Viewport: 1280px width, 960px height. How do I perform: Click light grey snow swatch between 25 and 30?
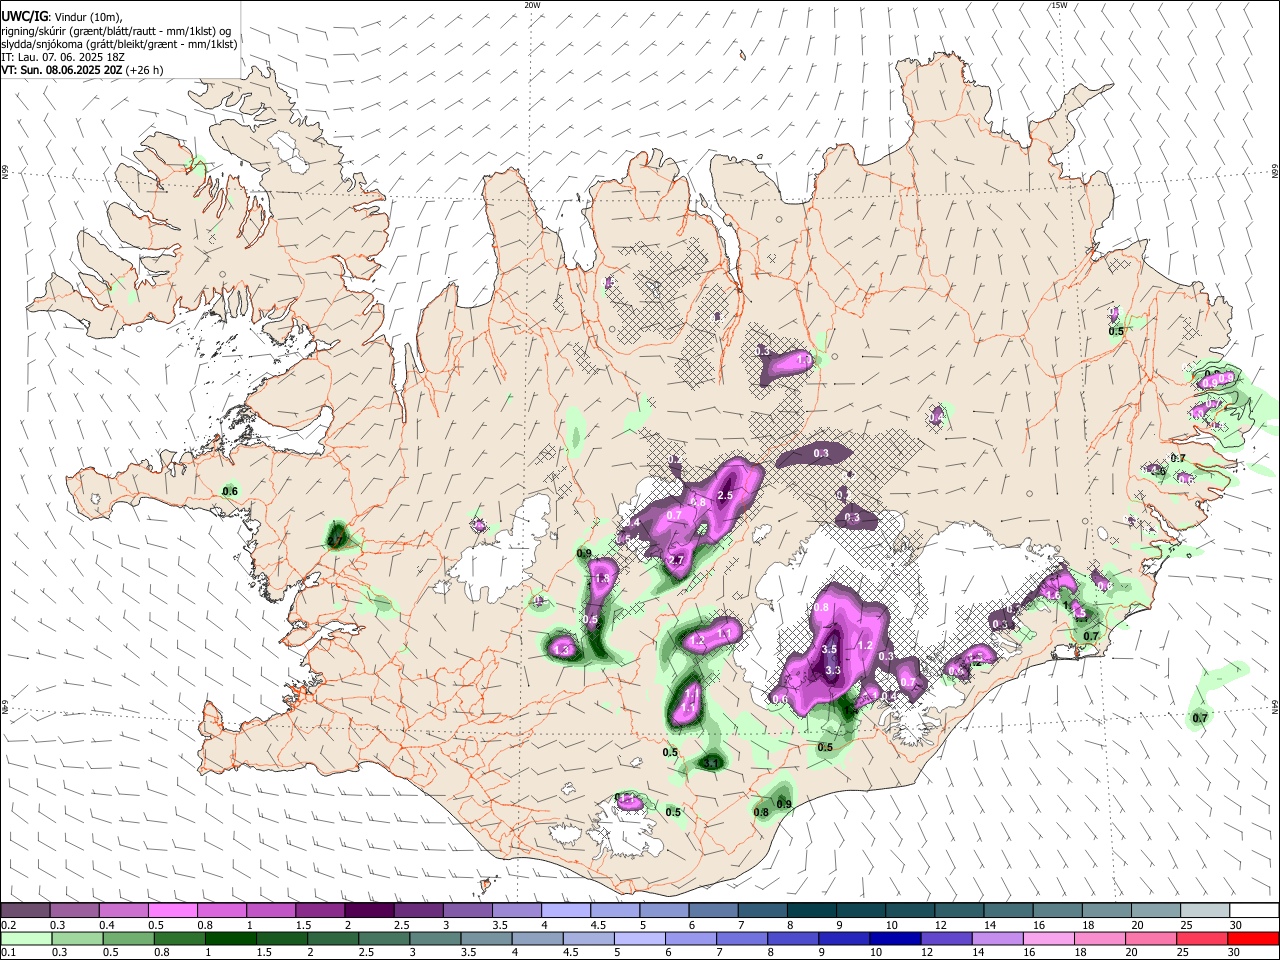point(1206,911)
